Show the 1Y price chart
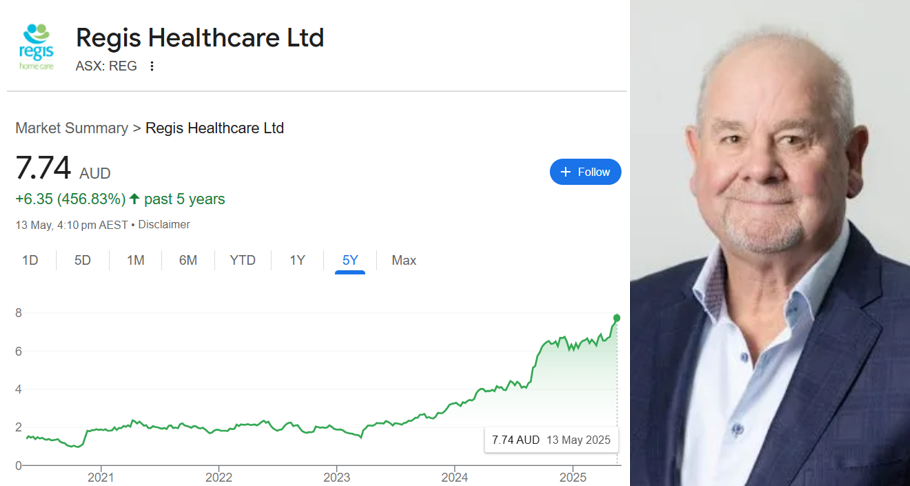 click(x=297, y=260)
